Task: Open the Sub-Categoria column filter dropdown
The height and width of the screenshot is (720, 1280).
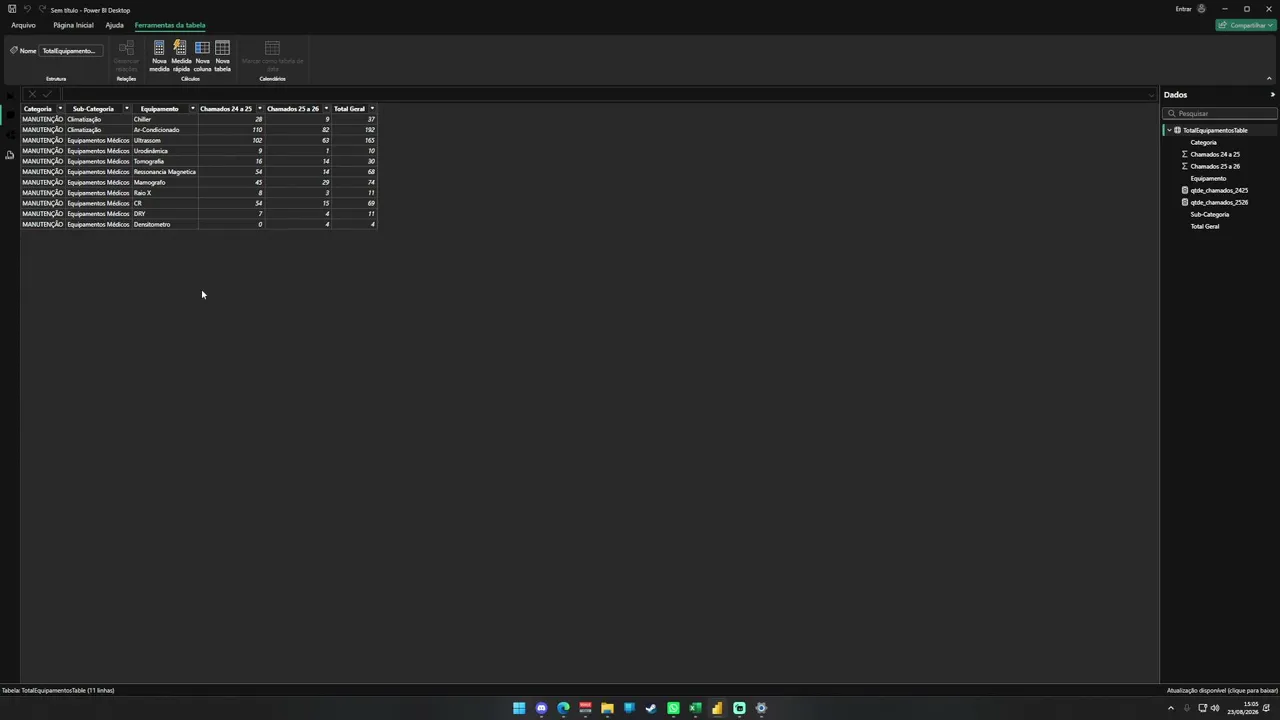Action: click(x=126, y=108)
